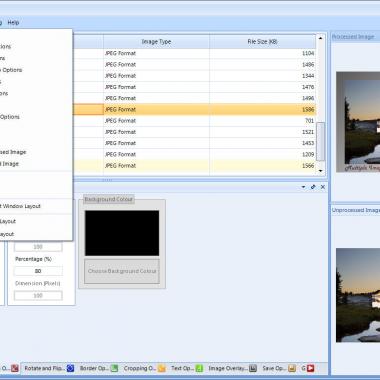Click the file list scrollbar down arrow
Viewport: 380px width, 380px height.
pyautogui.click(x=320, y=171)
